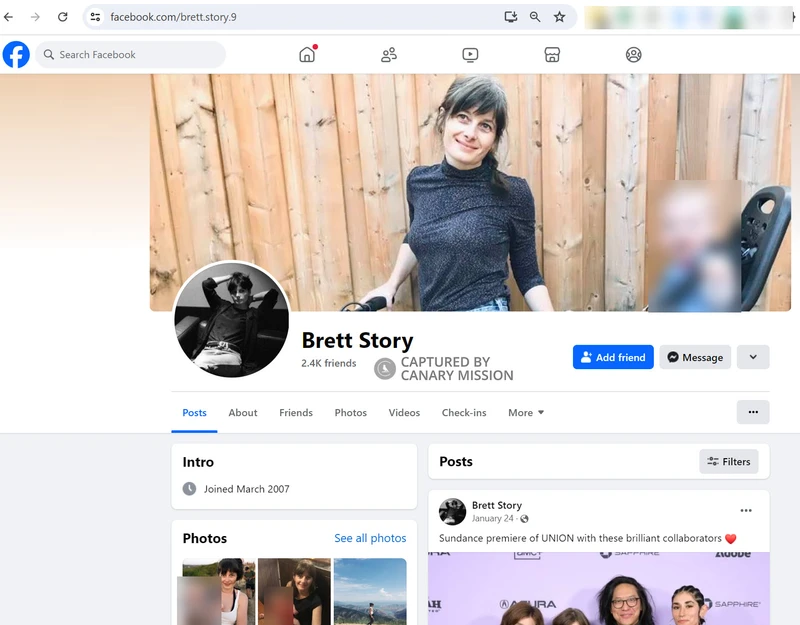Click the install app icon in address bar
This screenshot has height=625, width=800.
511,17
